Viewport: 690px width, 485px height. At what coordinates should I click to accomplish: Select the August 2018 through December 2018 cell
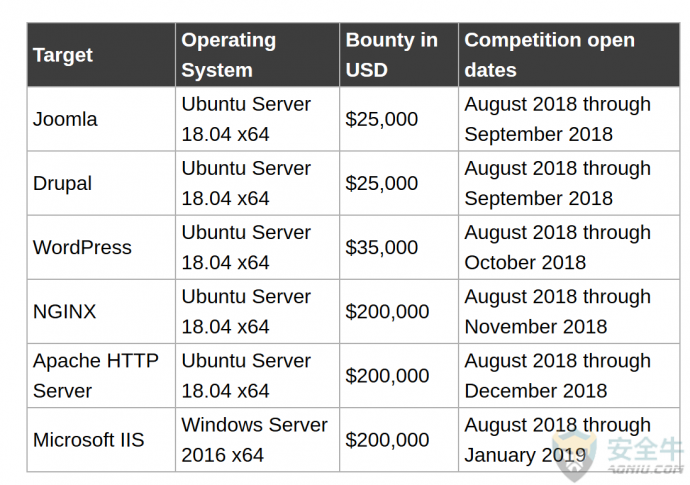(569, 376)
